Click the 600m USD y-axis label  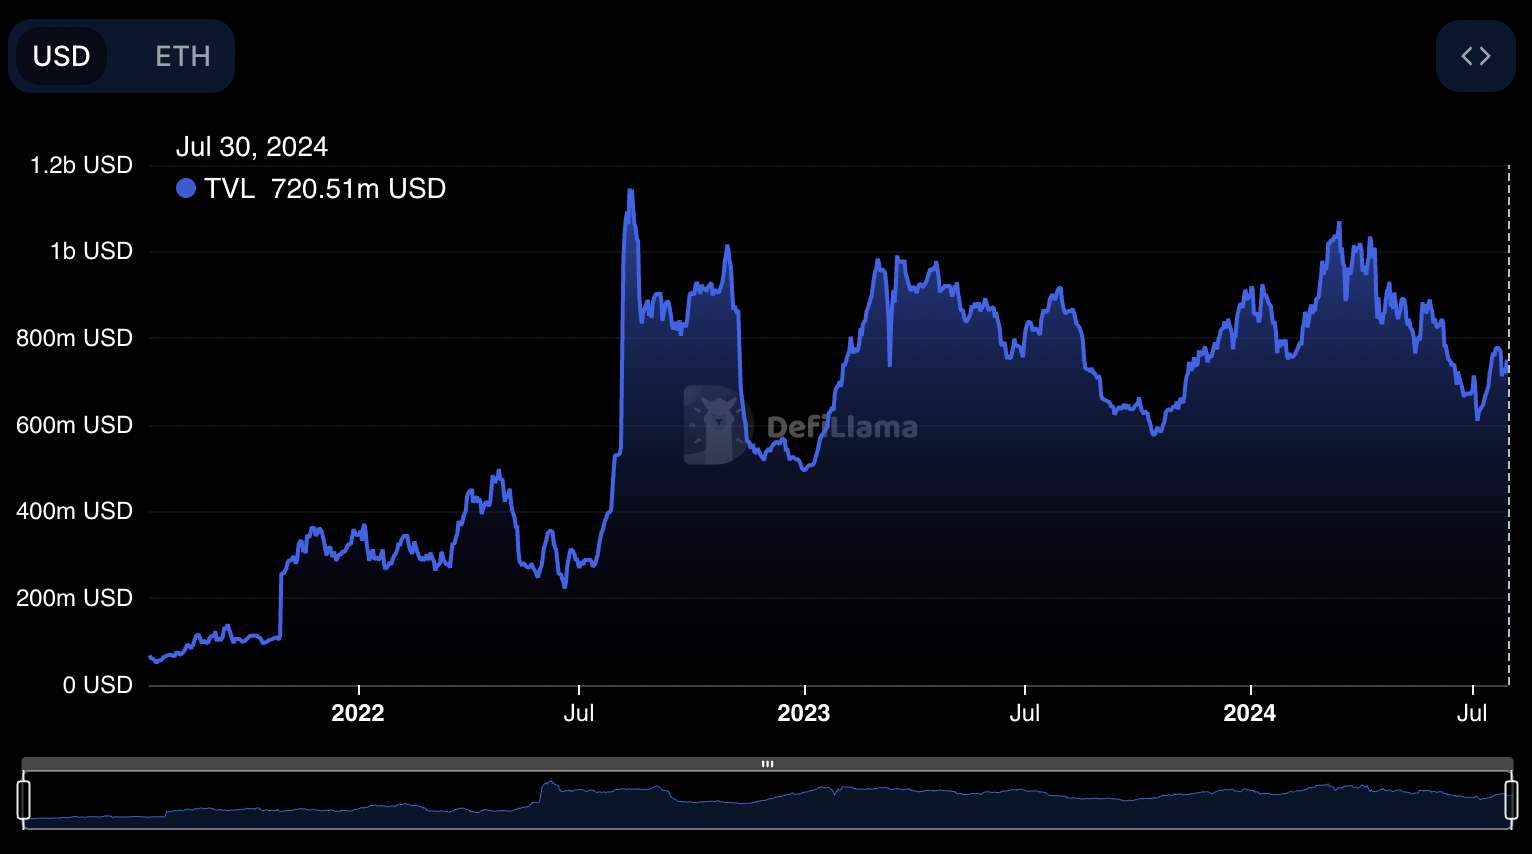pyautogui.click(x=74, y=425)
